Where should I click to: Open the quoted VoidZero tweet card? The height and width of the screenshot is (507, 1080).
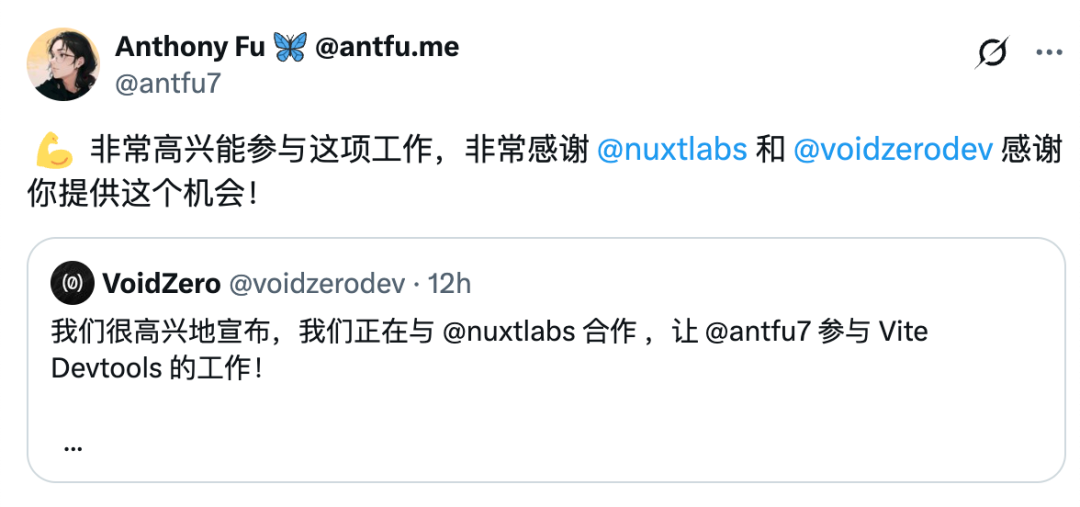(x=546, y=360)
